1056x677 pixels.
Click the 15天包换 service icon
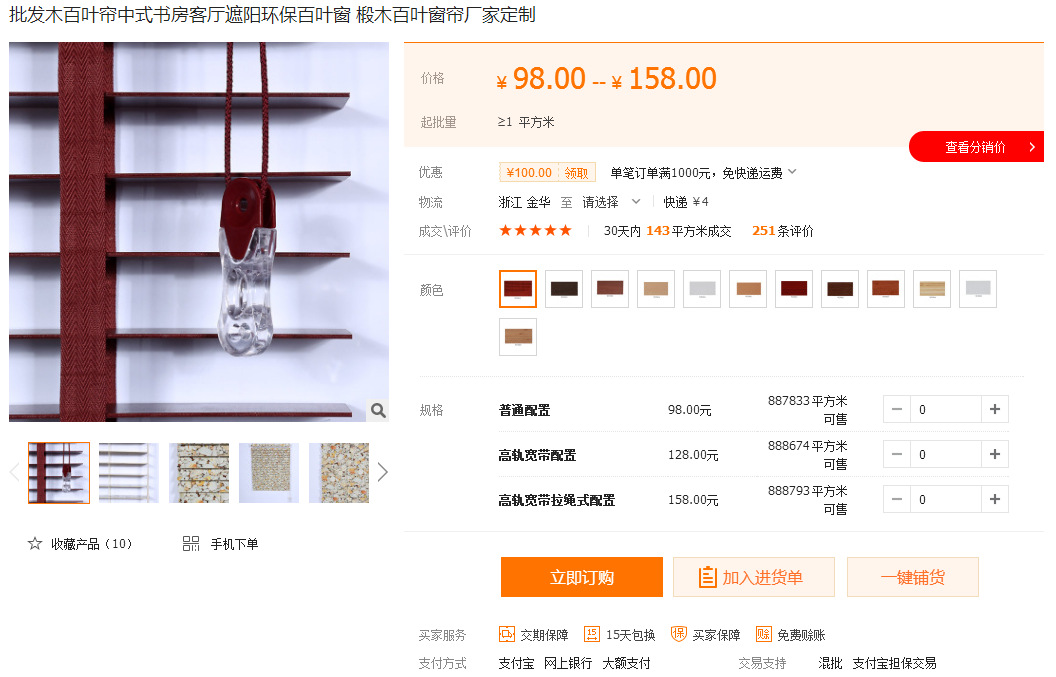coord(592,635)
